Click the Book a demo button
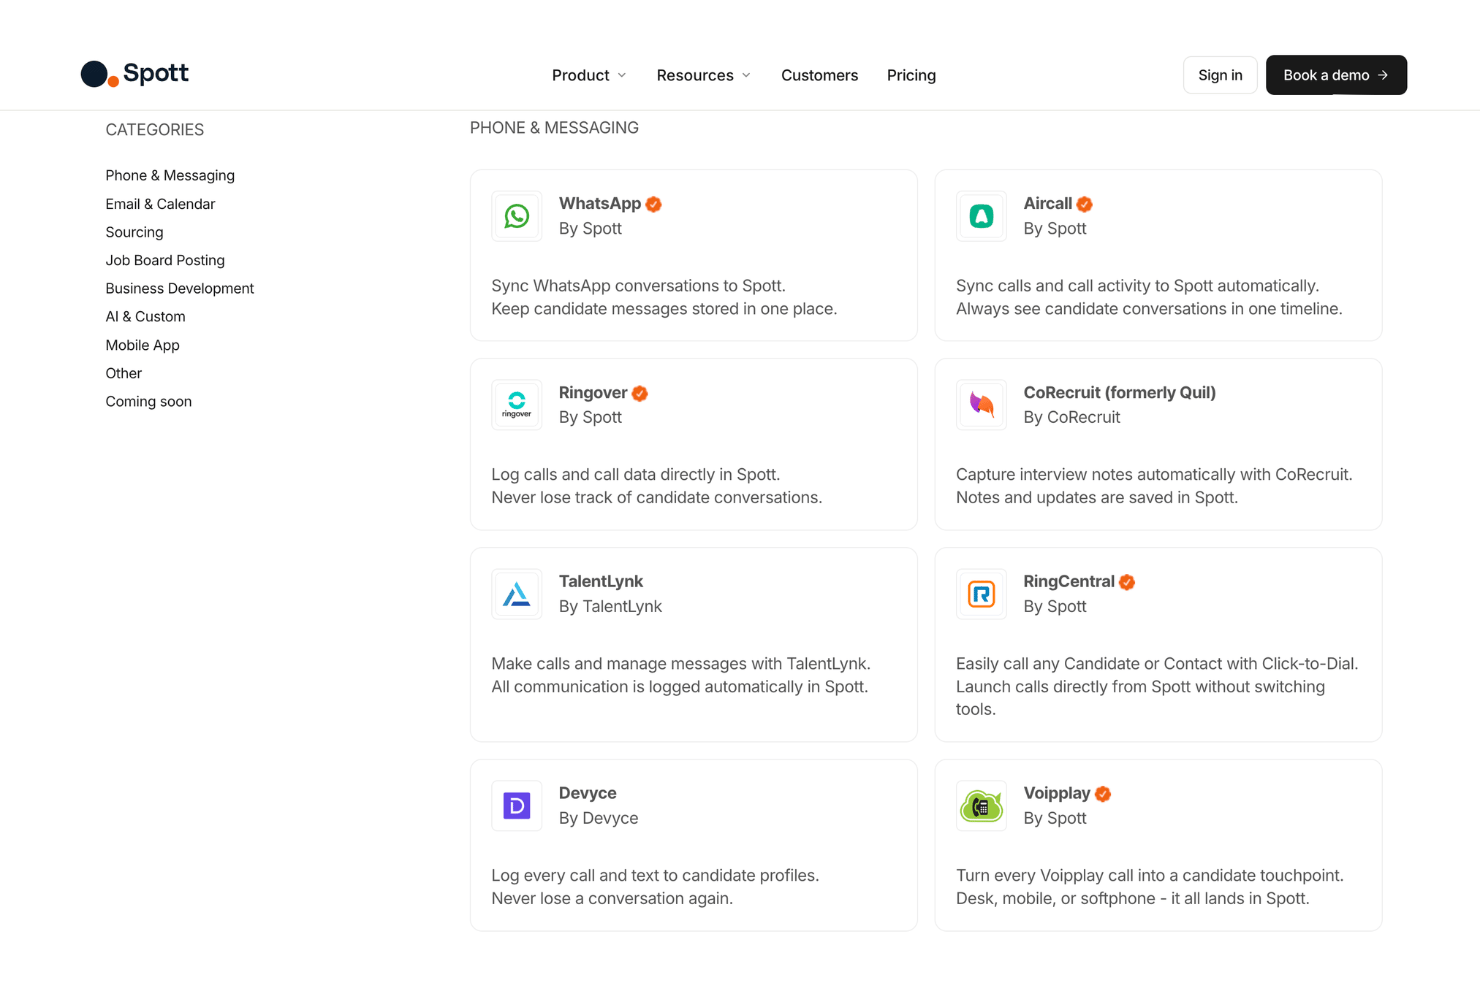1480x987 pixels. point(1336,75)
